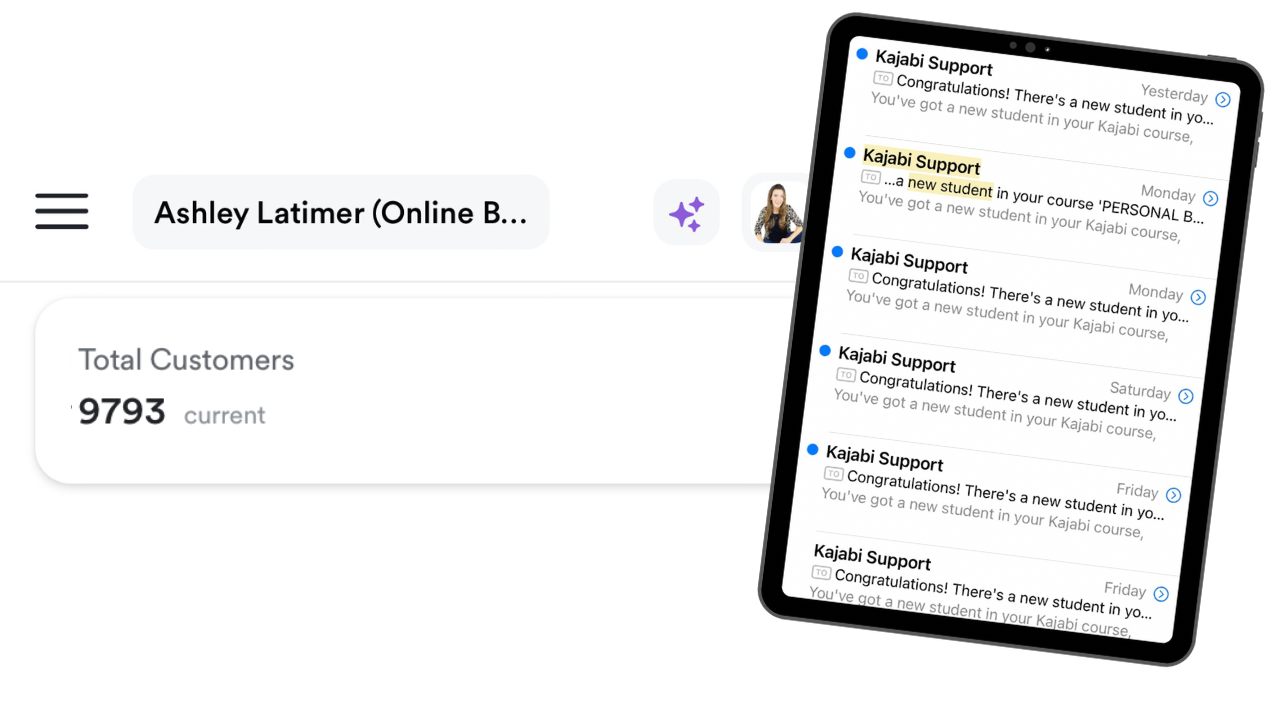Click the unread dot beside highlighted Kajabi Support
The height and width of the screenshot is (720, 1280).
[x=850, y=153]
